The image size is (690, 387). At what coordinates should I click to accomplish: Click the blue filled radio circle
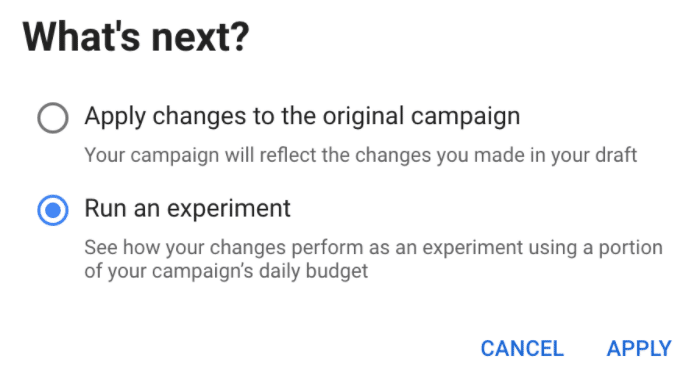53,210
